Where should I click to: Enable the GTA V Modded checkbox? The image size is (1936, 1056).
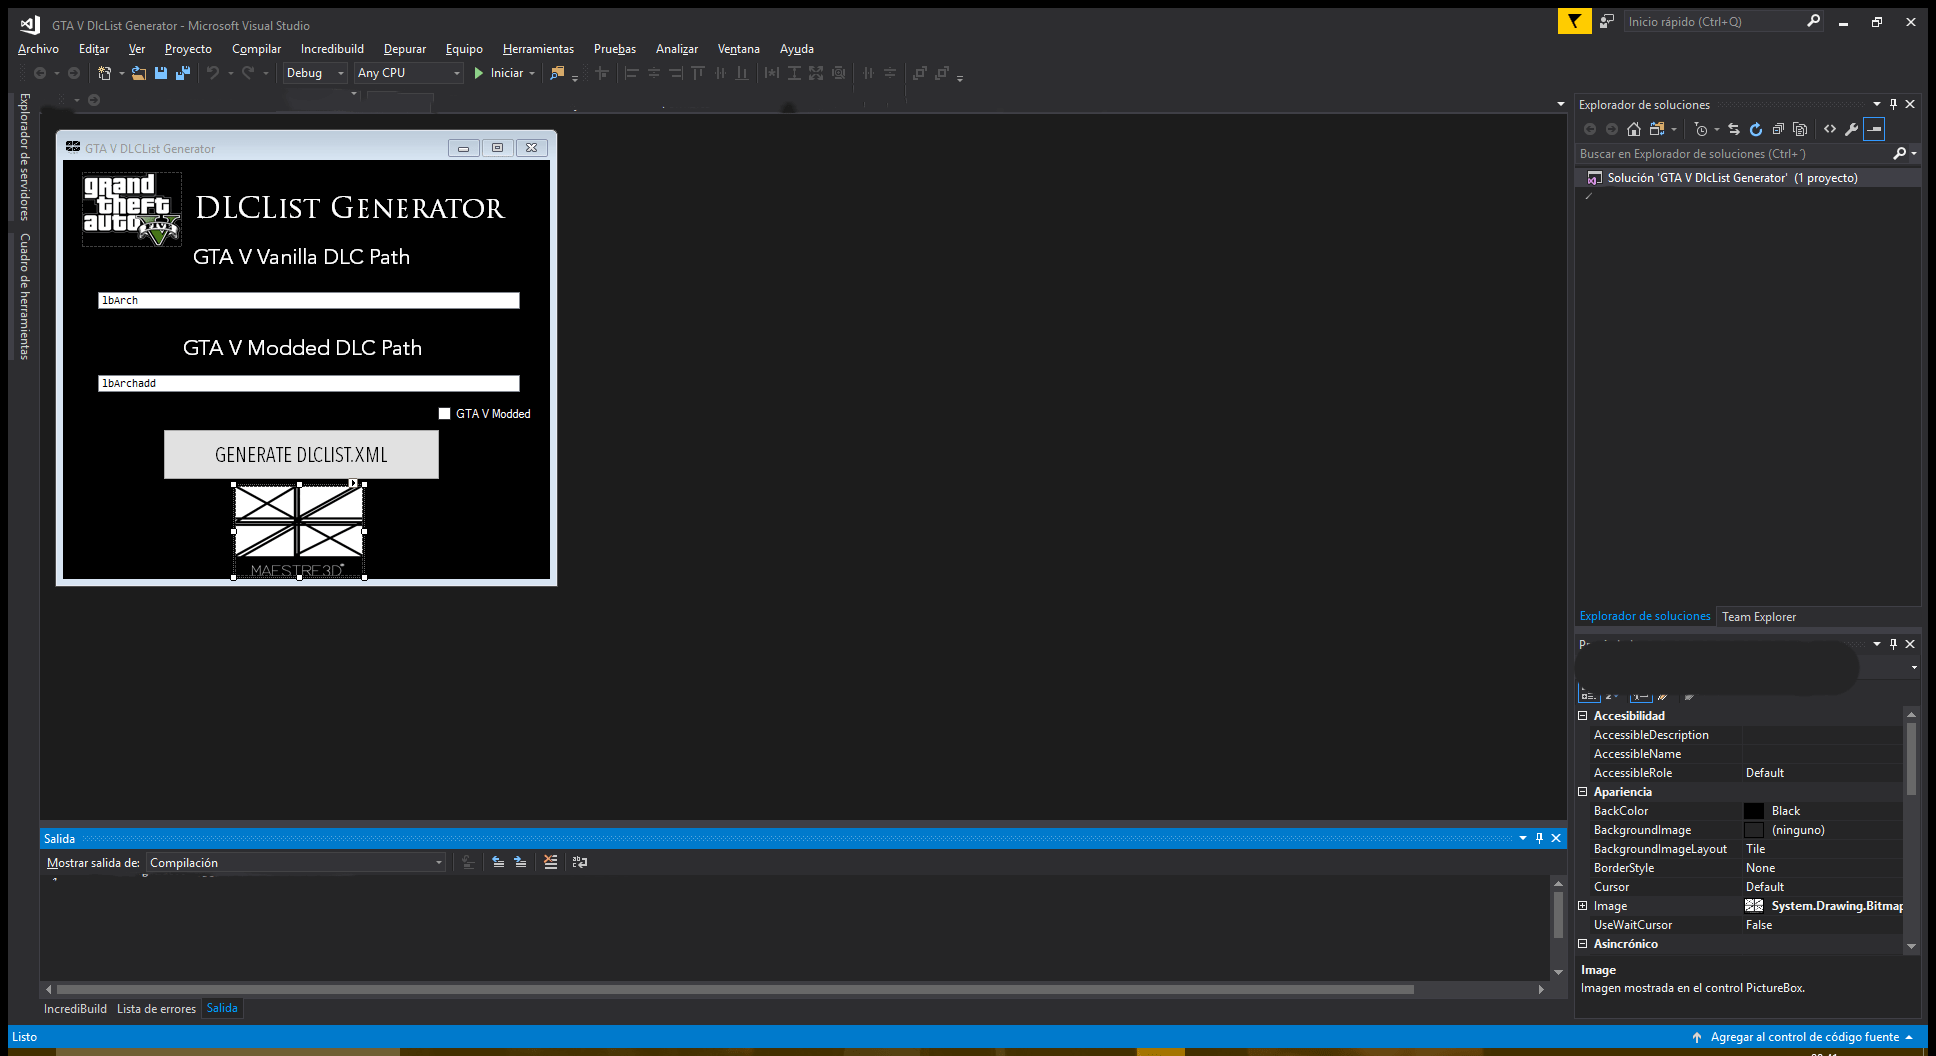(x=444, y=413)
